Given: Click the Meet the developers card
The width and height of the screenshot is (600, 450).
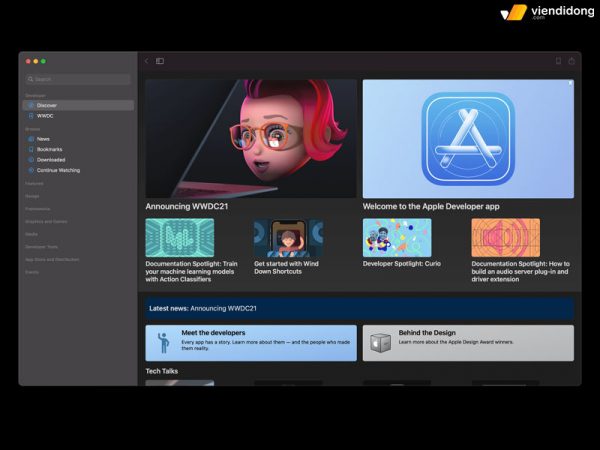Looking at the screenshot, I should (x=251, y=342).
